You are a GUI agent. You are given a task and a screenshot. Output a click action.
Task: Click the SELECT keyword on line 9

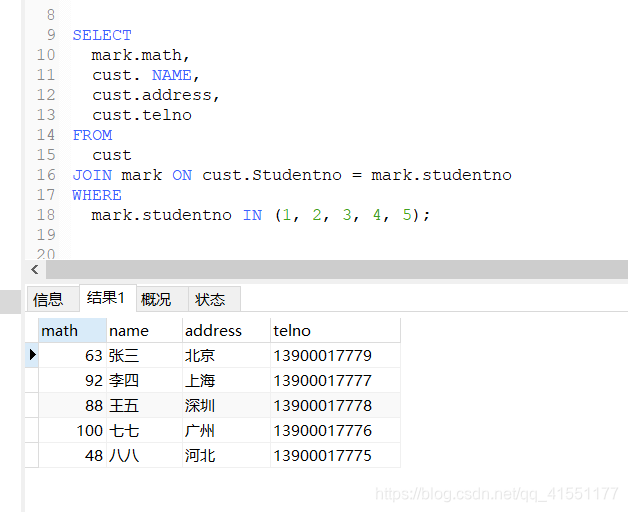pyautogui.click(x=102, y=35)
